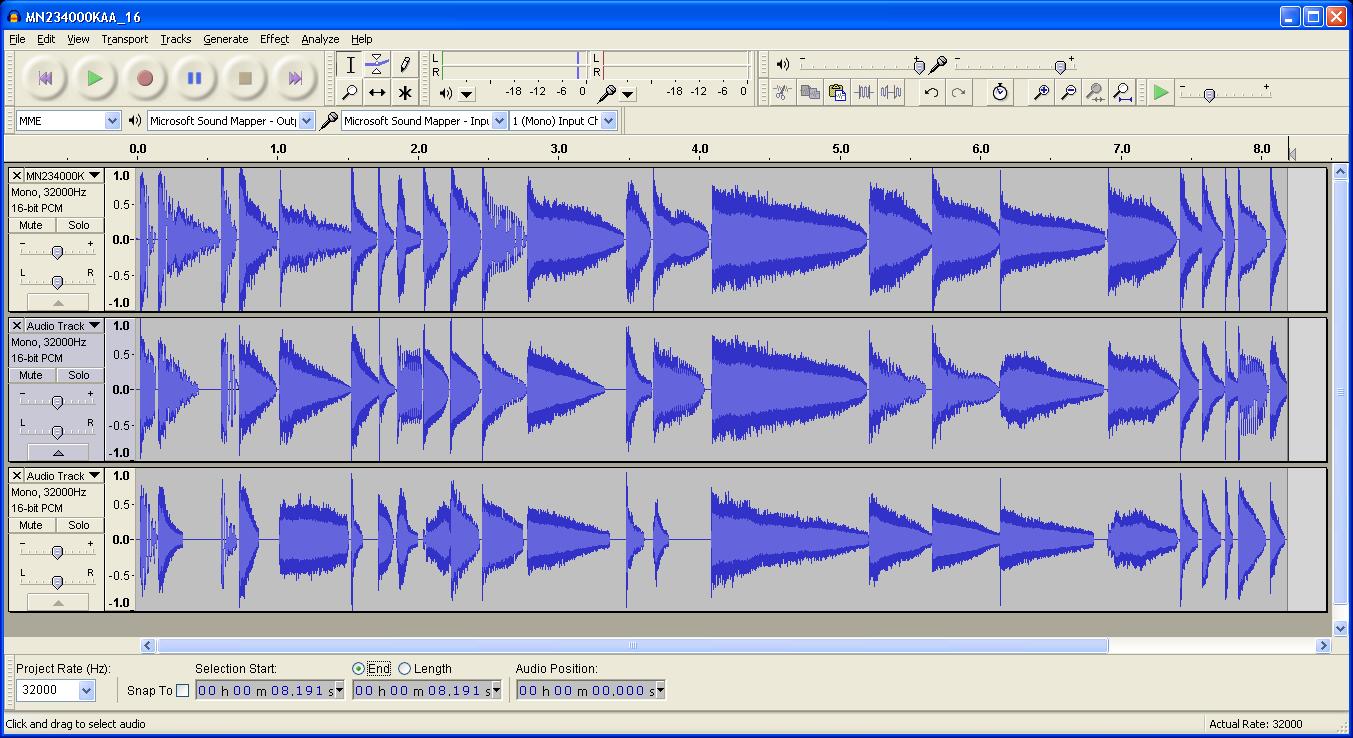Open the Generate menu
Screen dimensions: 1353x738
(226, 39)
